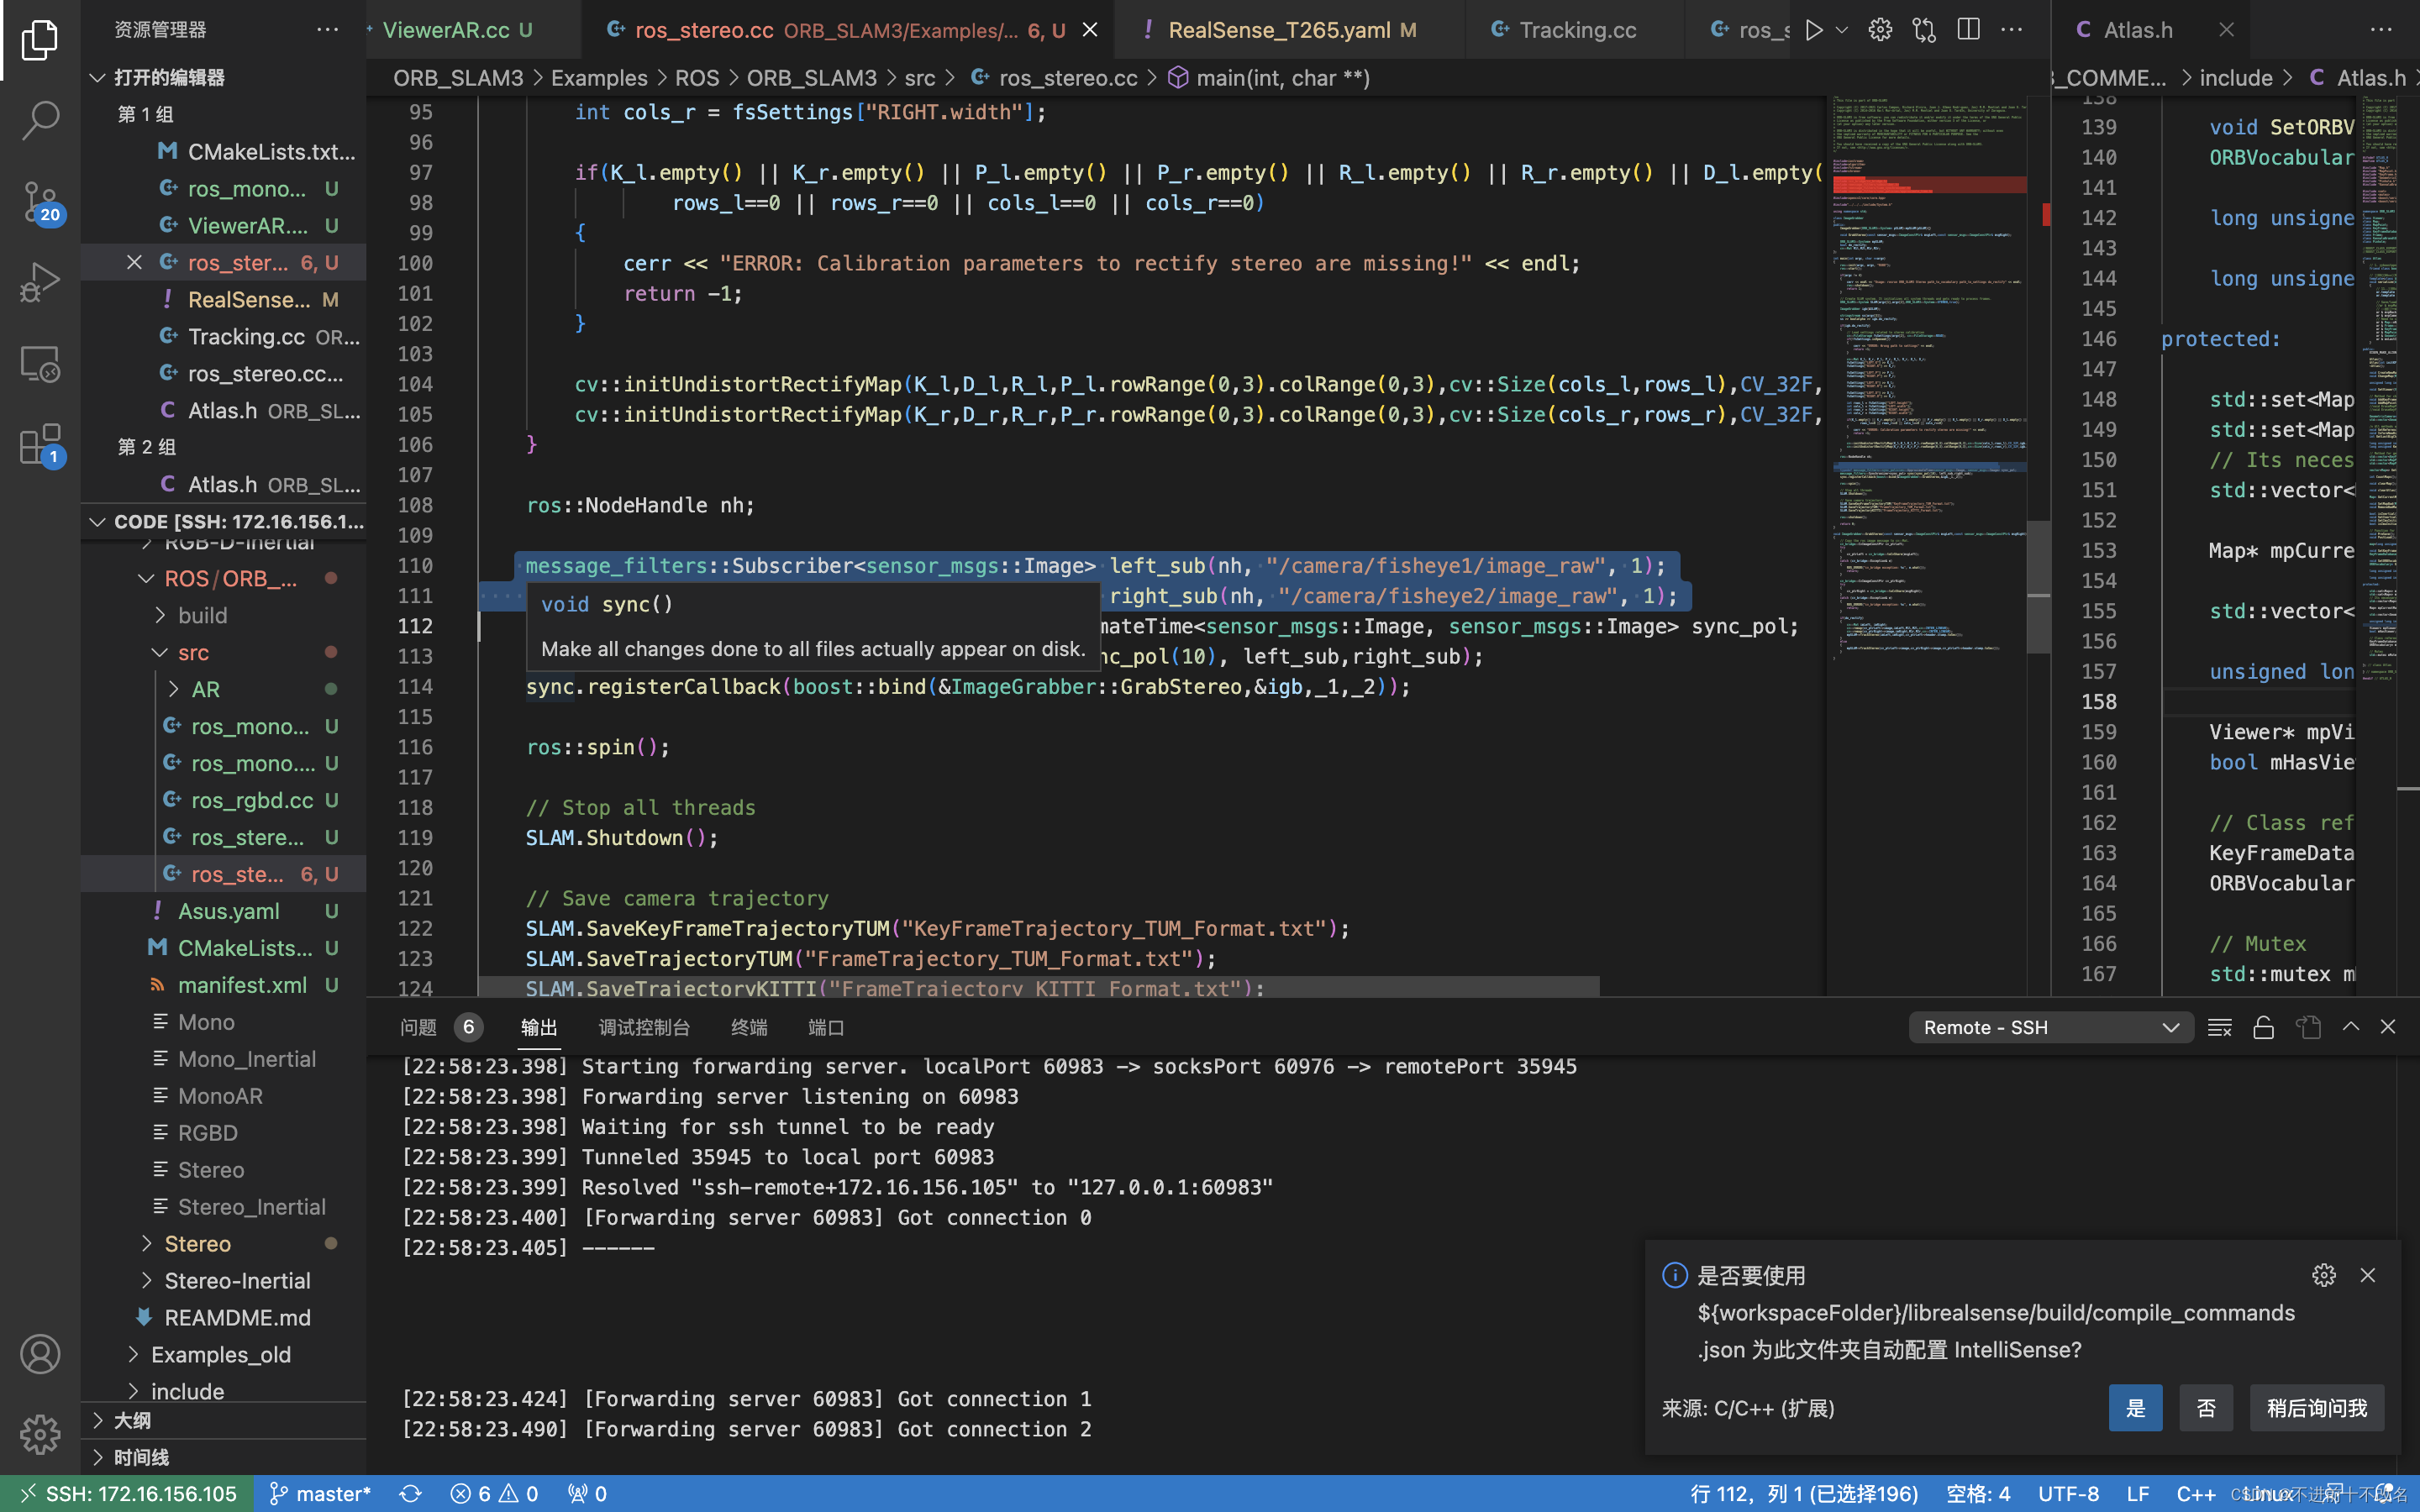
Task: Open Source Control view with 20 changes
Action: (40, 202)
